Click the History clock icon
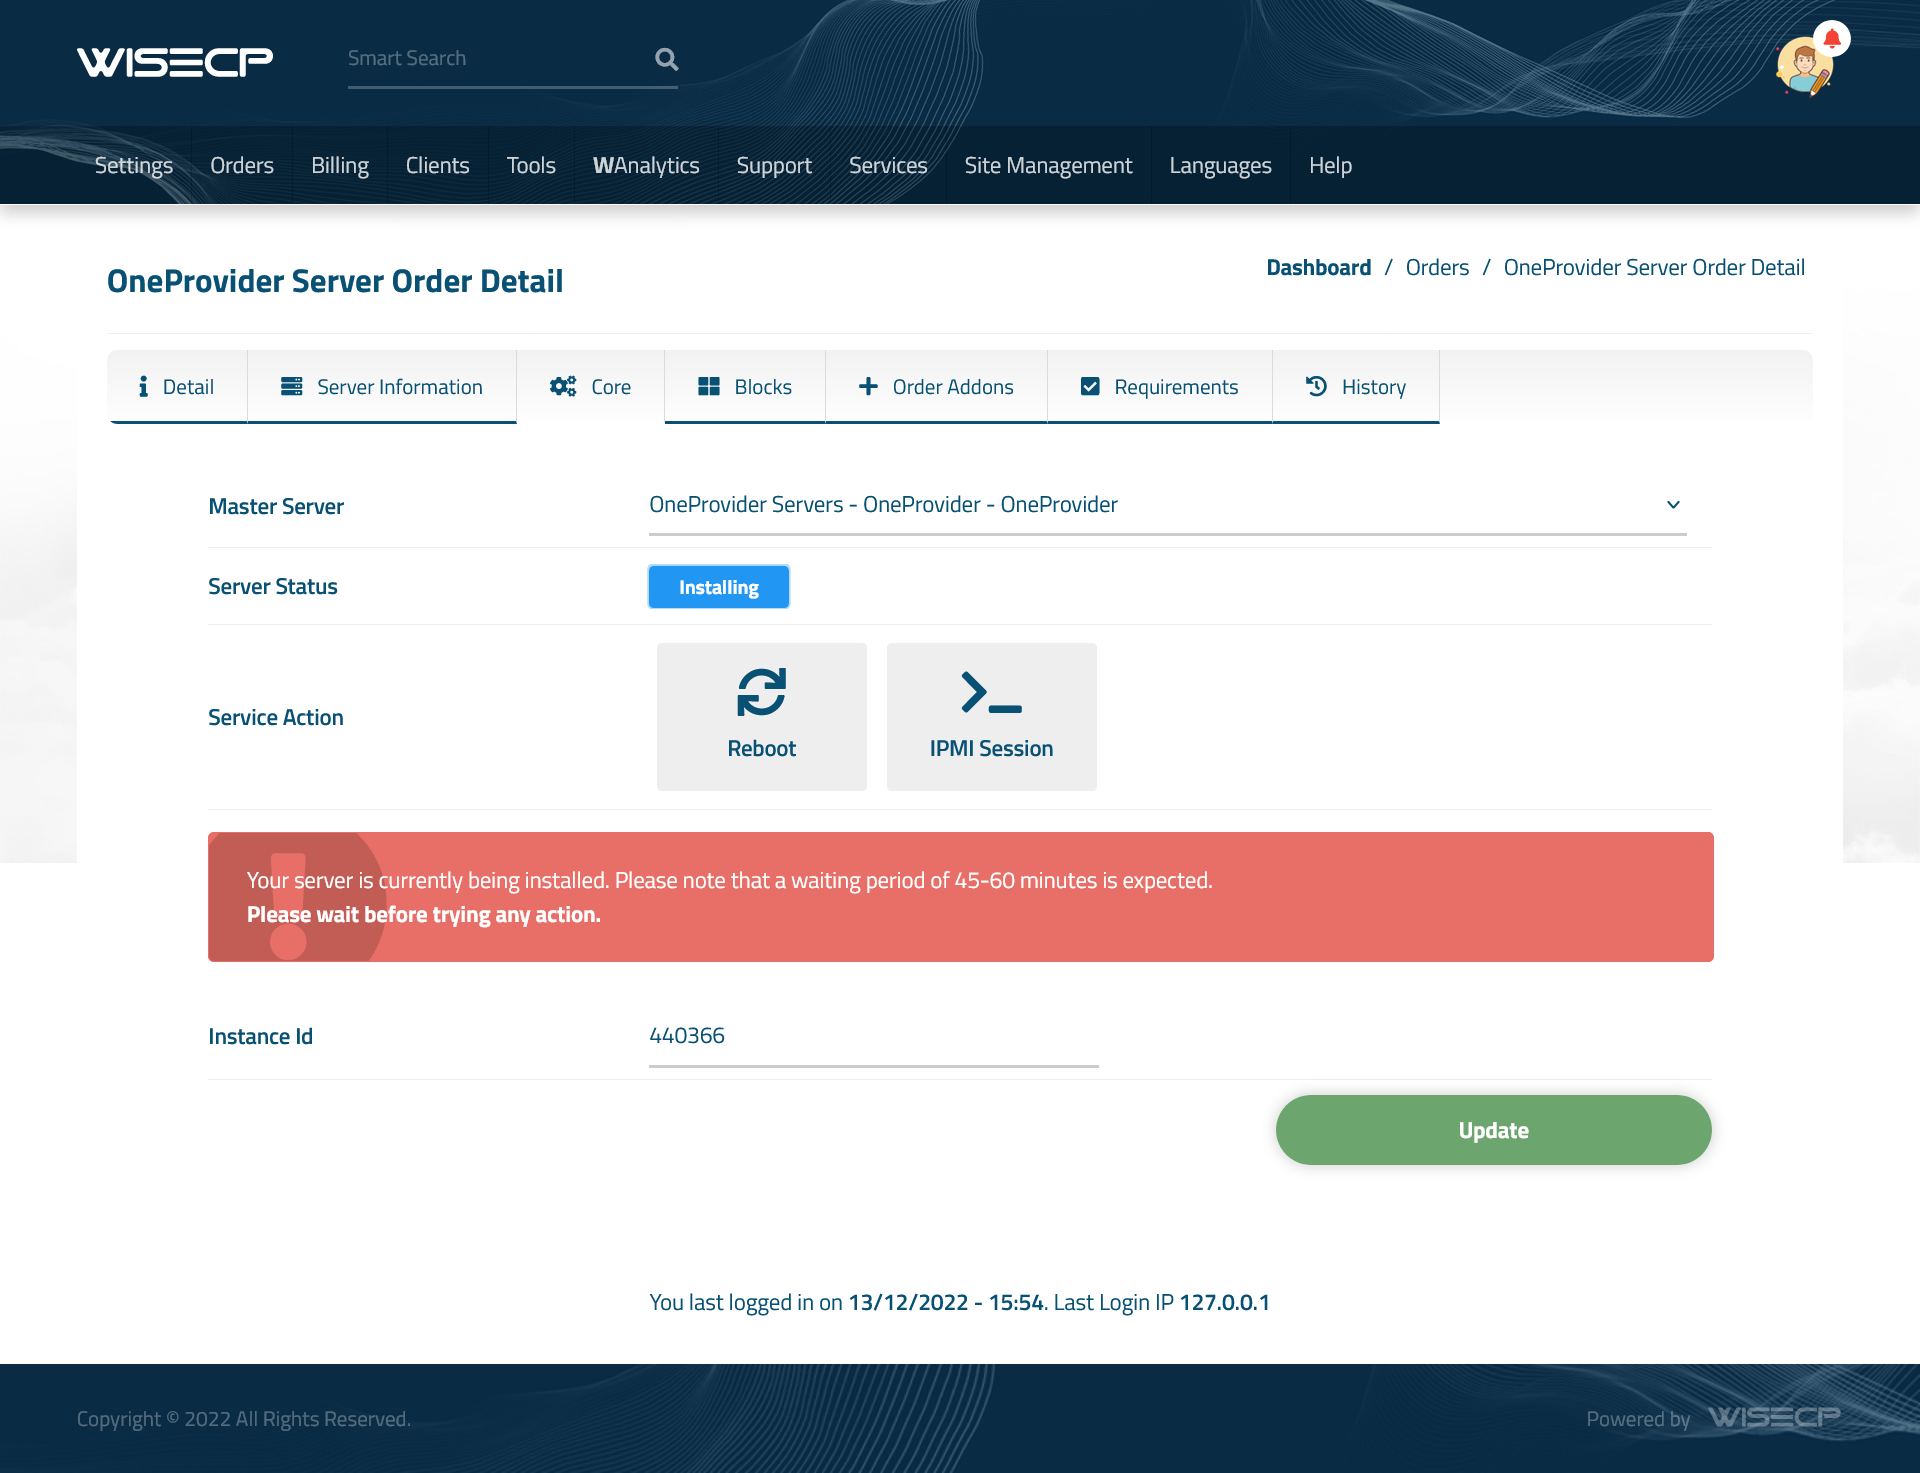The height and width of the screenshot is (1473, 1920). (x=1317, y=387)
